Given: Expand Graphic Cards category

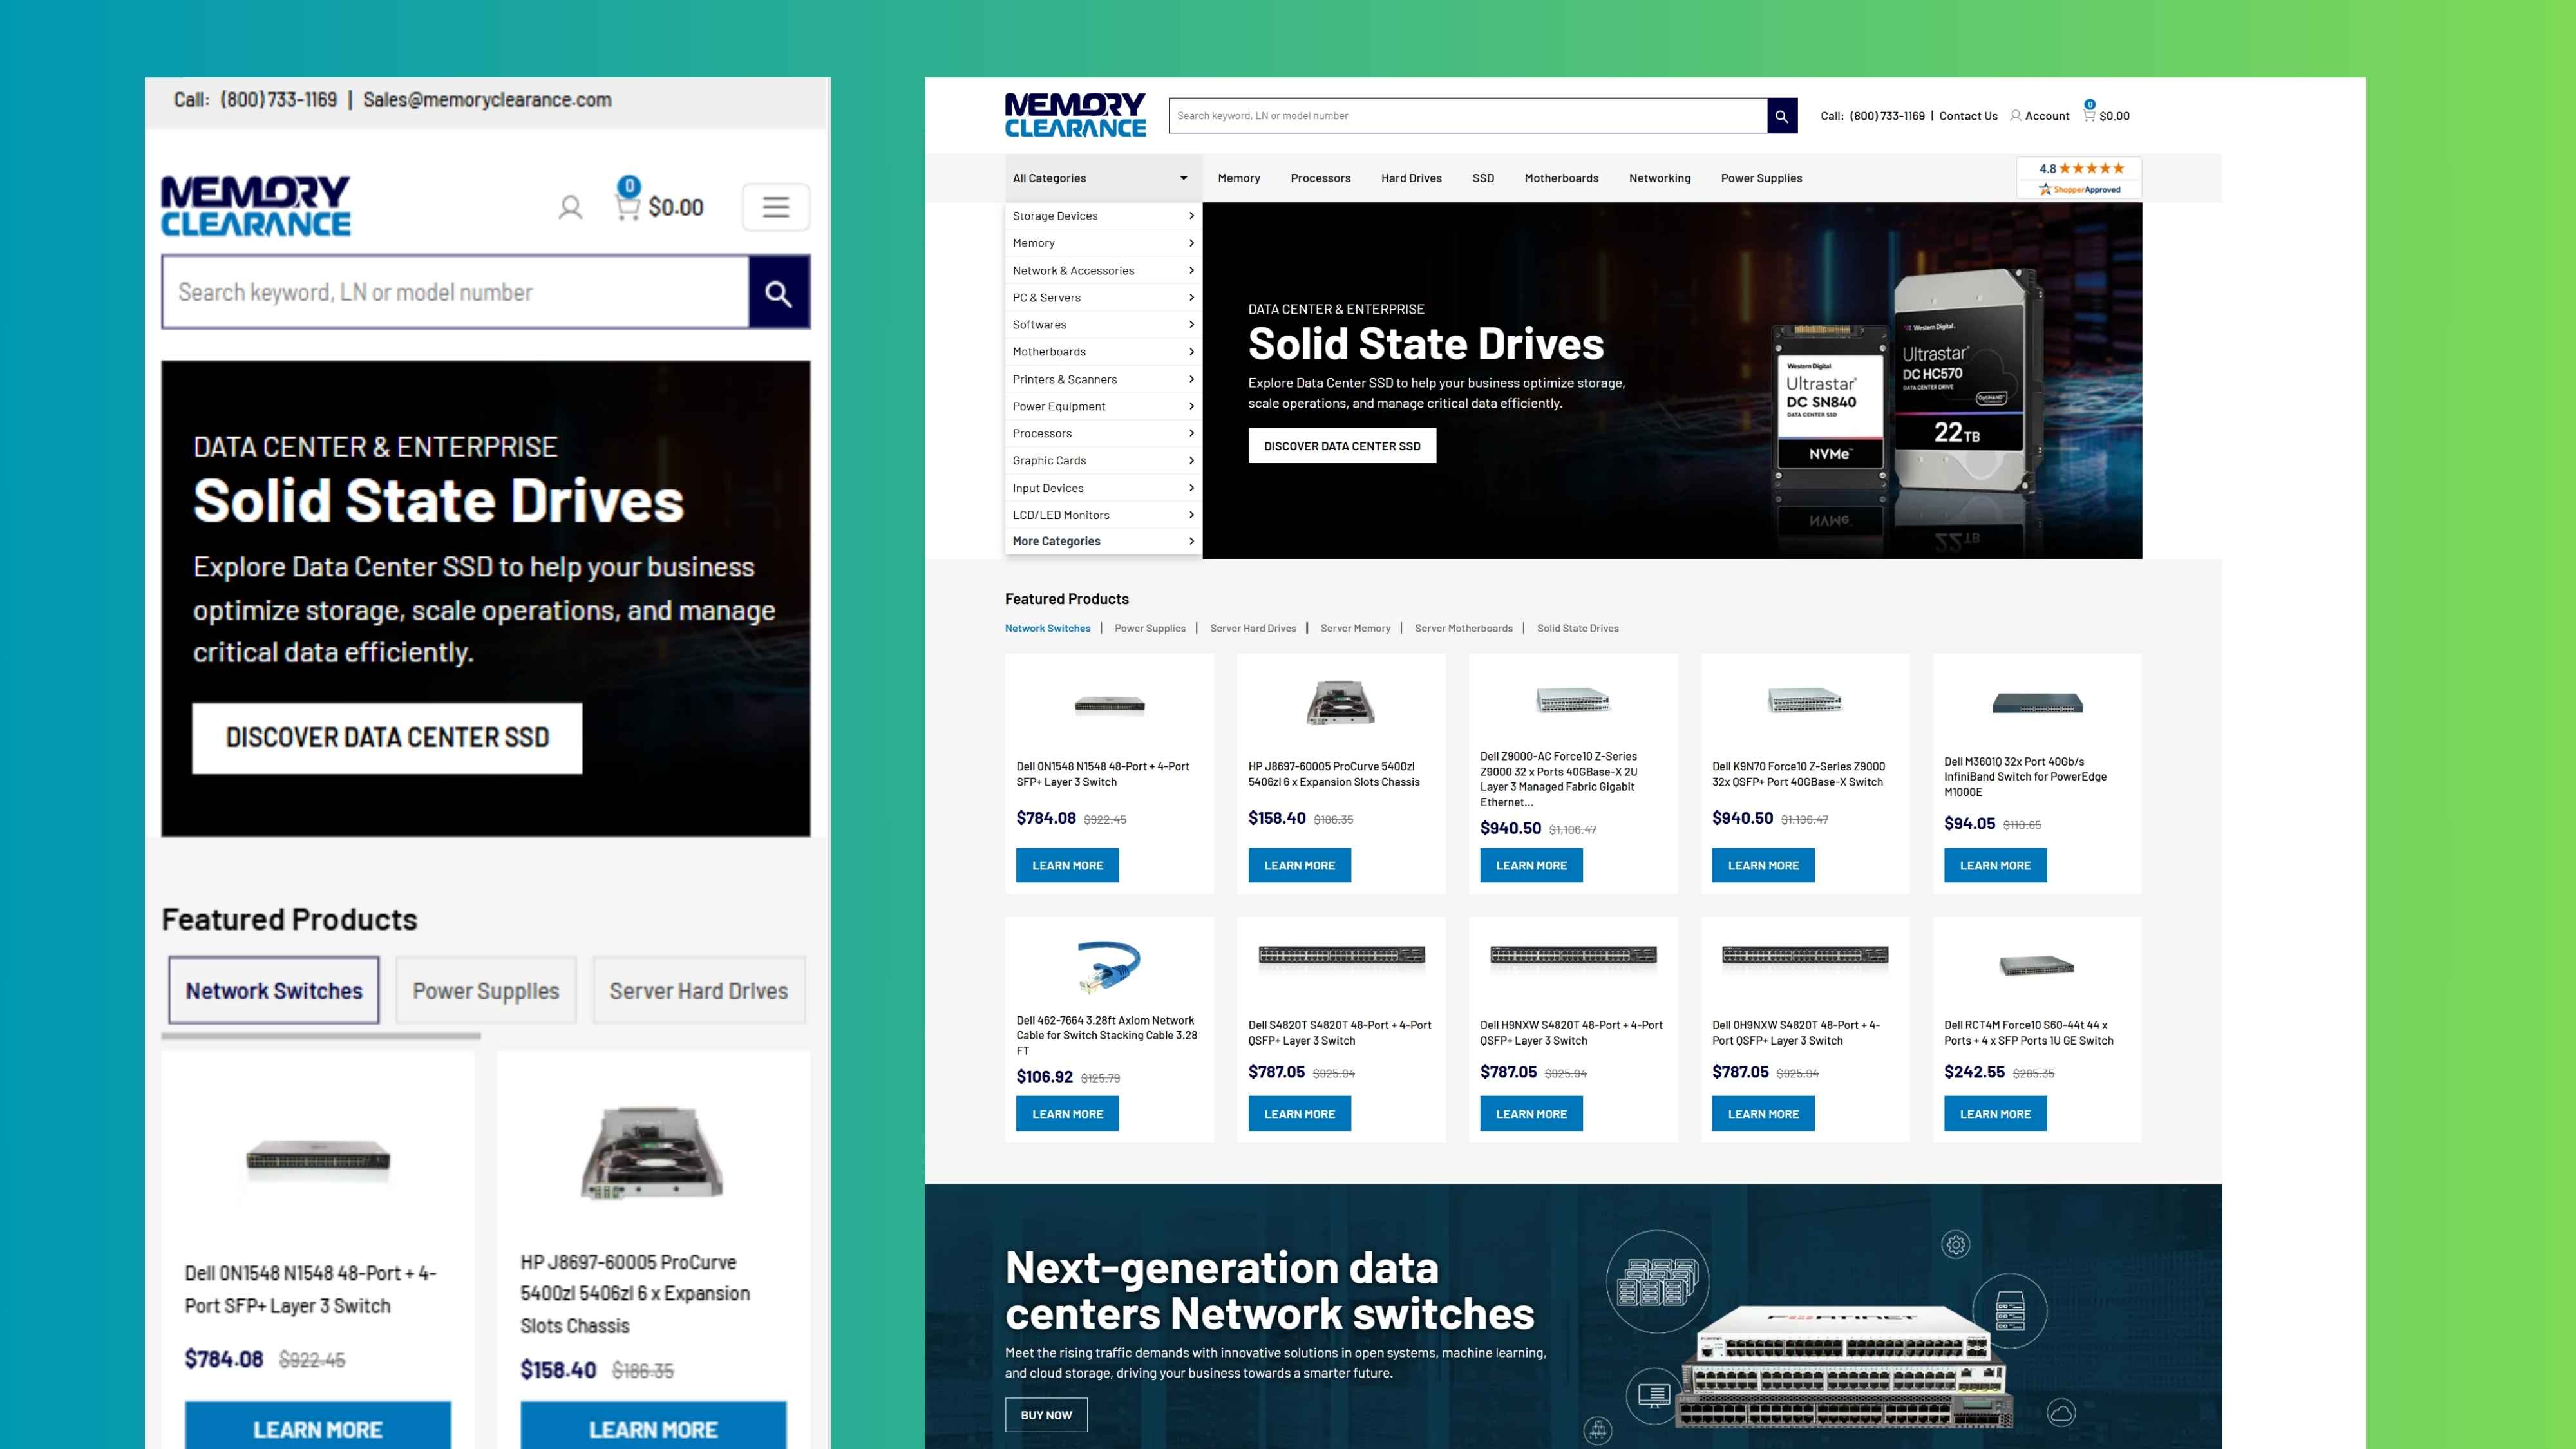Looking at the screenshot, I should [x=1103, y=460].
